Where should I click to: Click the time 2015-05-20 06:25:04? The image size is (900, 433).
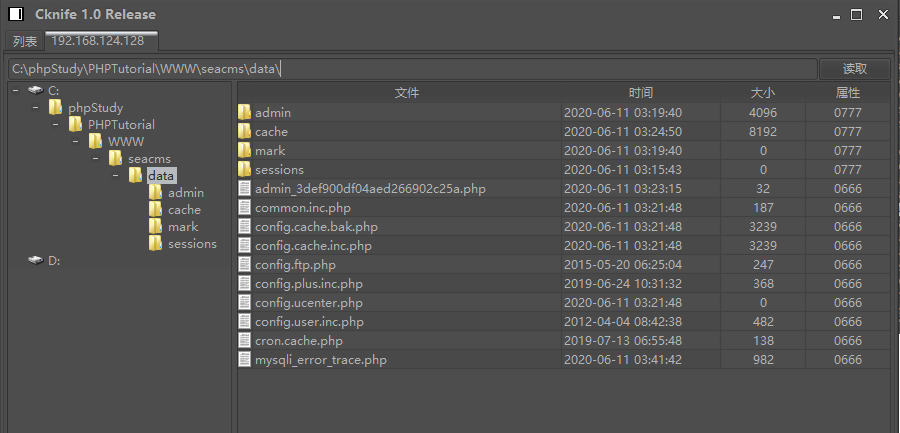[623, 265]
